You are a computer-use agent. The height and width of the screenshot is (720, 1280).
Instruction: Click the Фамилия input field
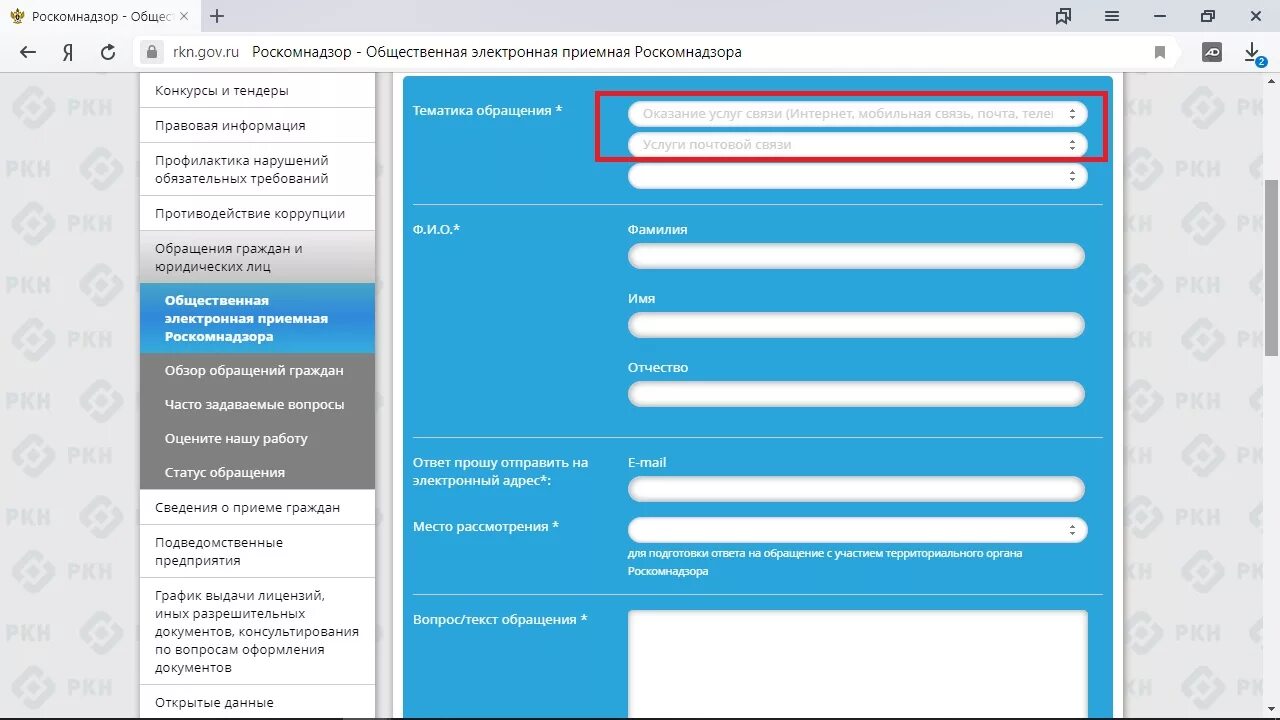856,256
